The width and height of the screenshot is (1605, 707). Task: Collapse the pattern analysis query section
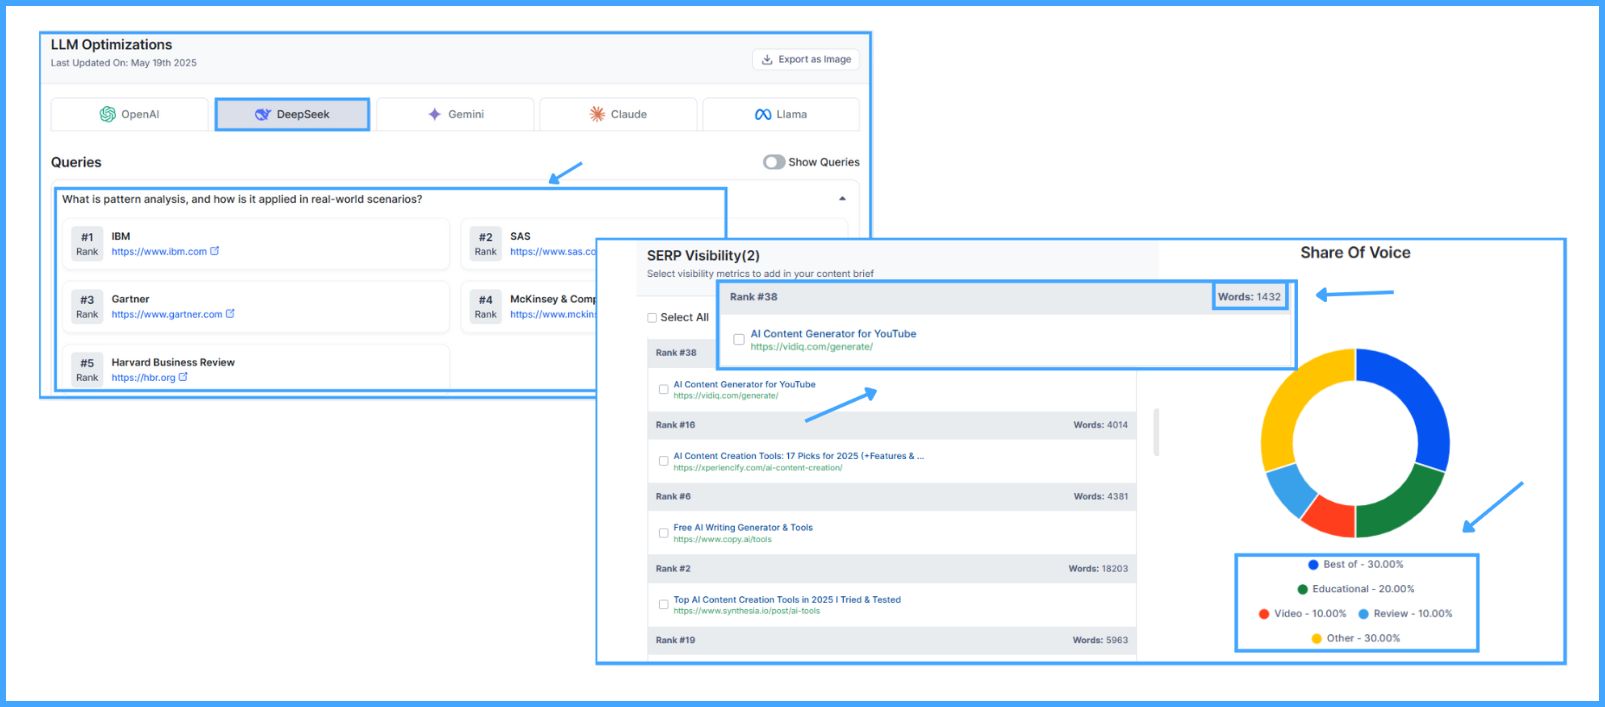pos(842,199)
